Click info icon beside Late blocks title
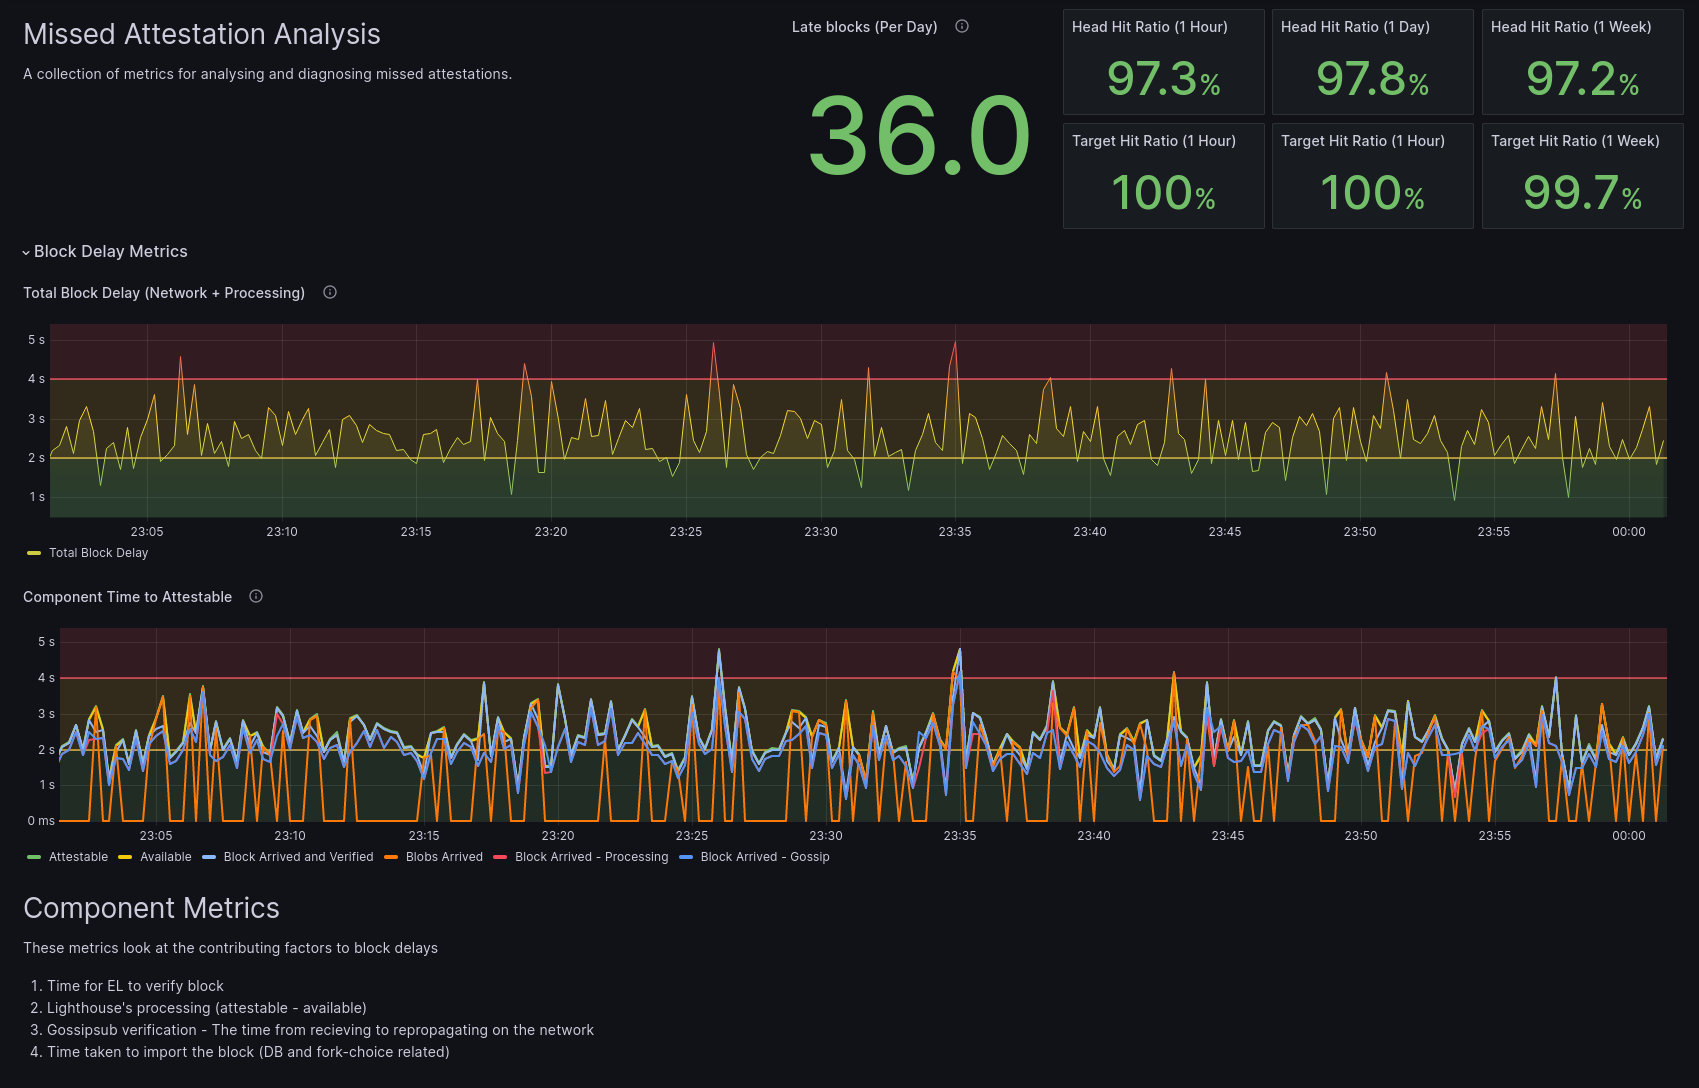Screen dimensions: 1699x1088 tap(962, 27)
